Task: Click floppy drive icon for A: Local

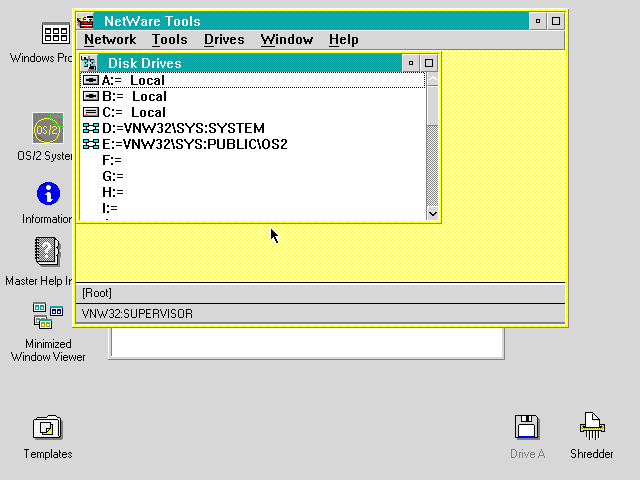Action: [91, 80]
